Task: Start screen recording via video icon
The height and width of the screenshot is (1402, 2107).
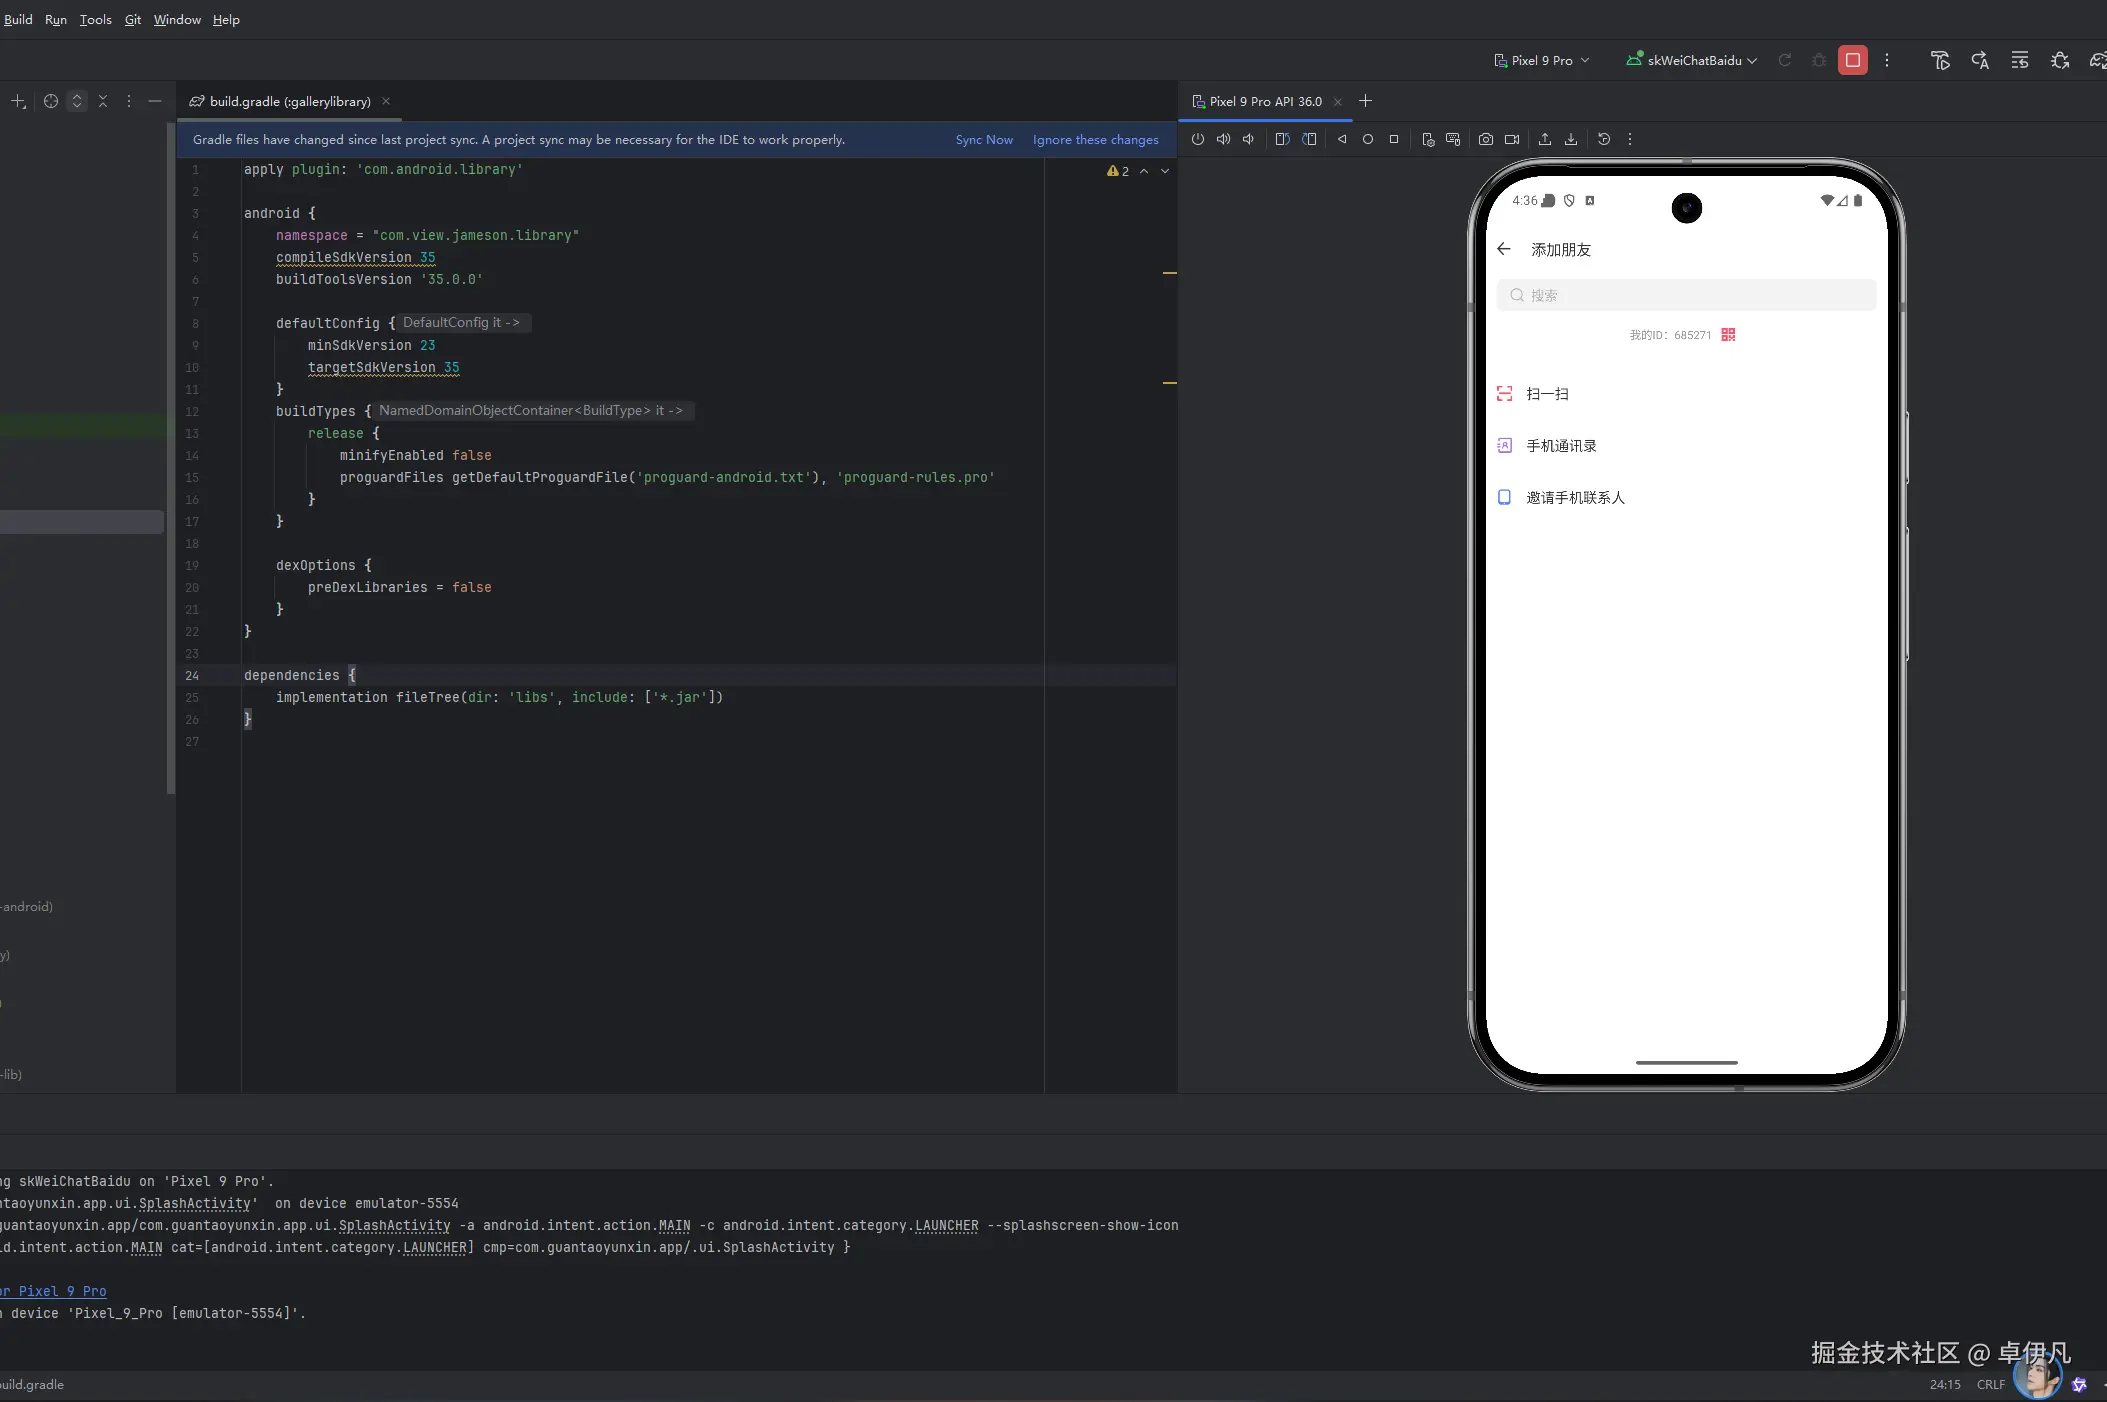Action: point(1512,140)
